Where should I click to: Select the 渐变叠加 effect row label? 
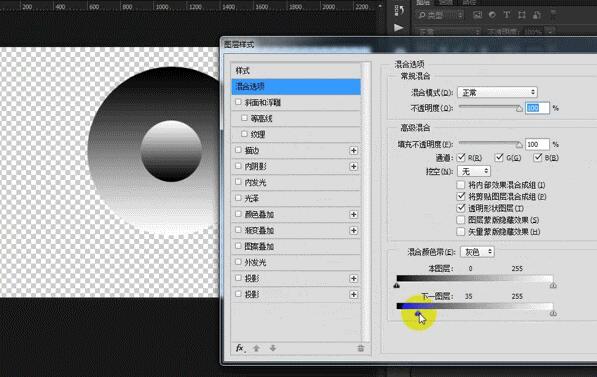tap(259, 230)
